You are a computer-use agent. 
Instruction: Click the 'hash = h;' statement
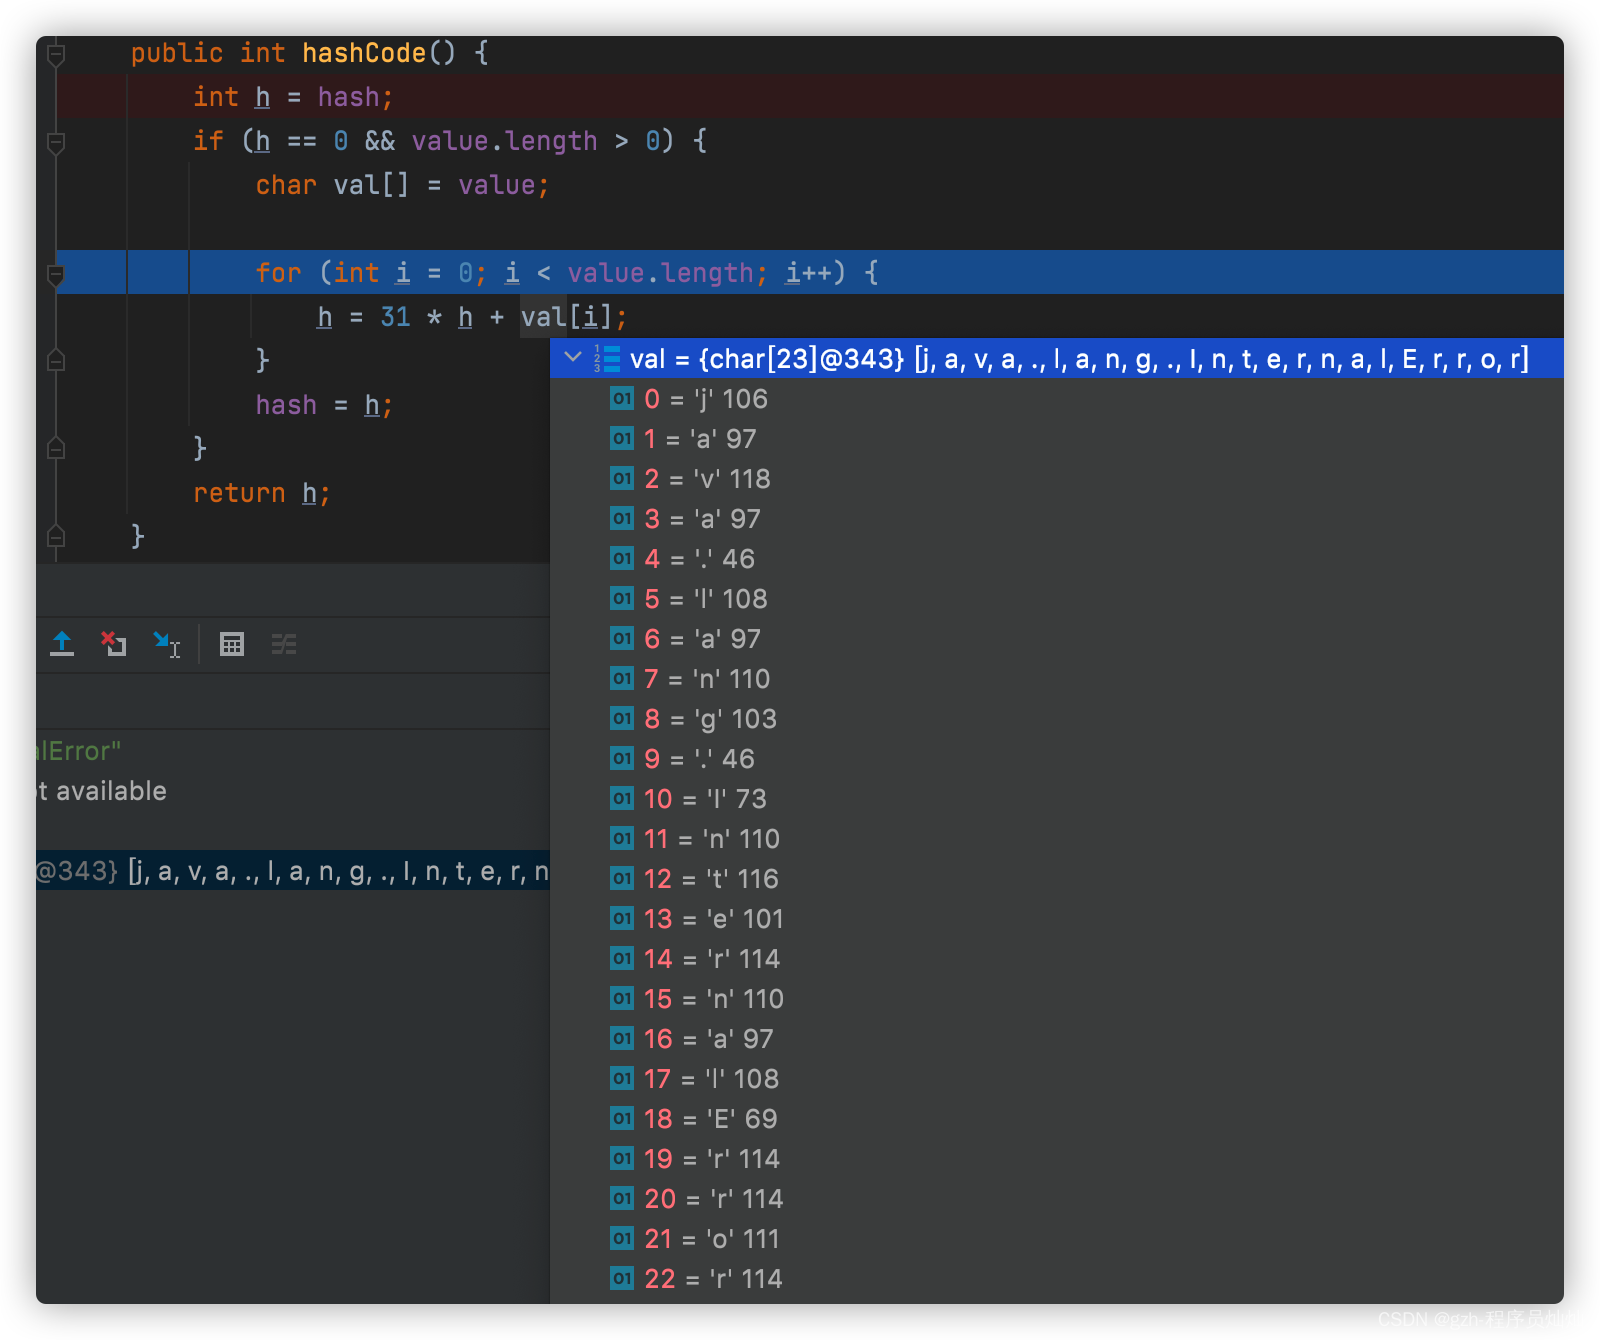tap(324, 405)
